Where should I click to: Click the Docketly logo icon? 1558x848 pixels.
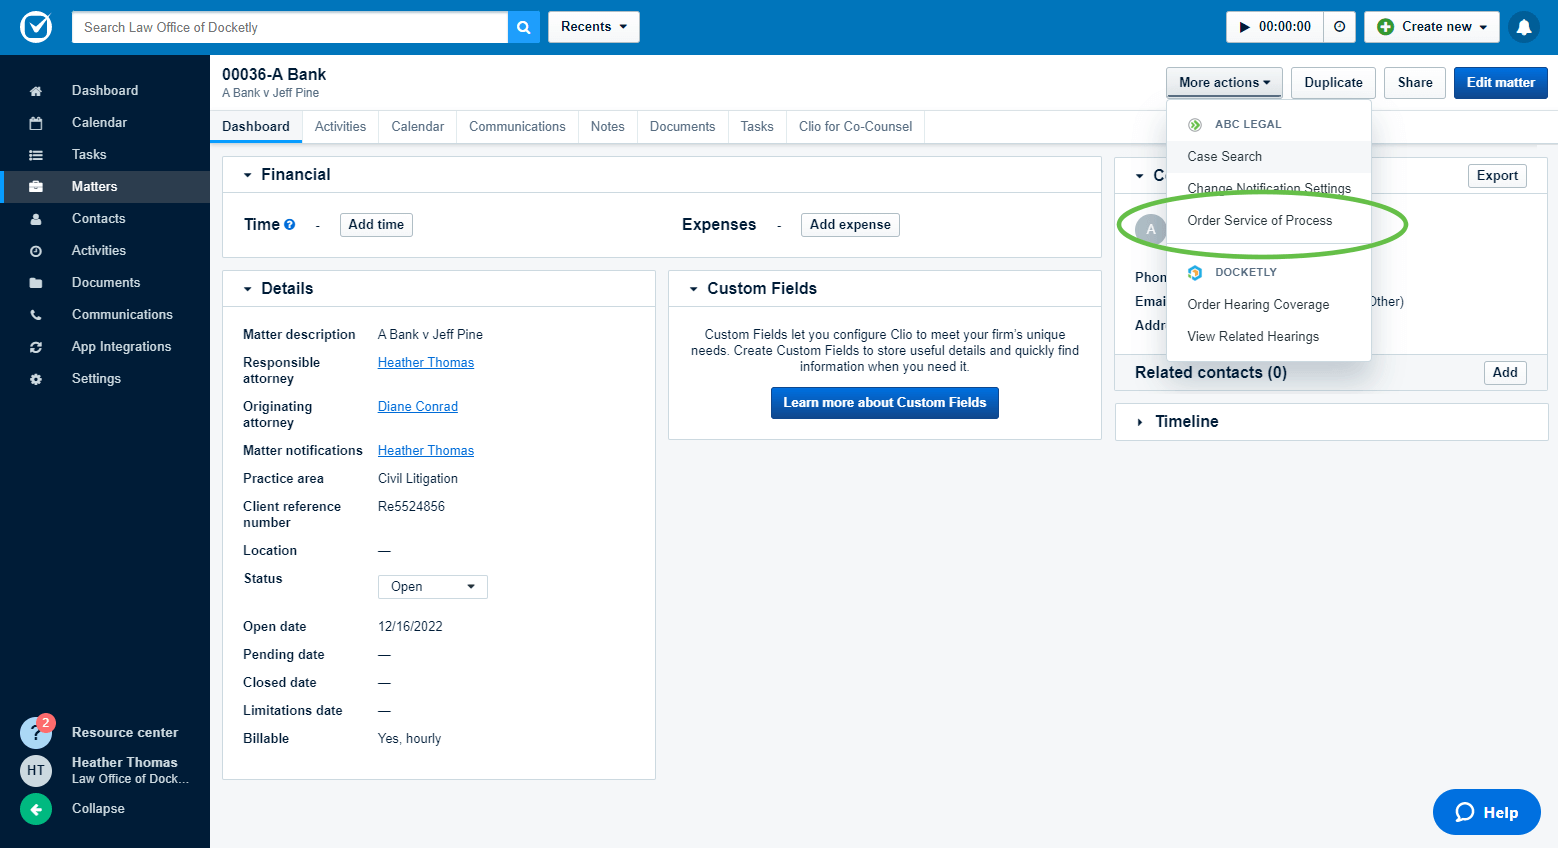(1195, 272)
